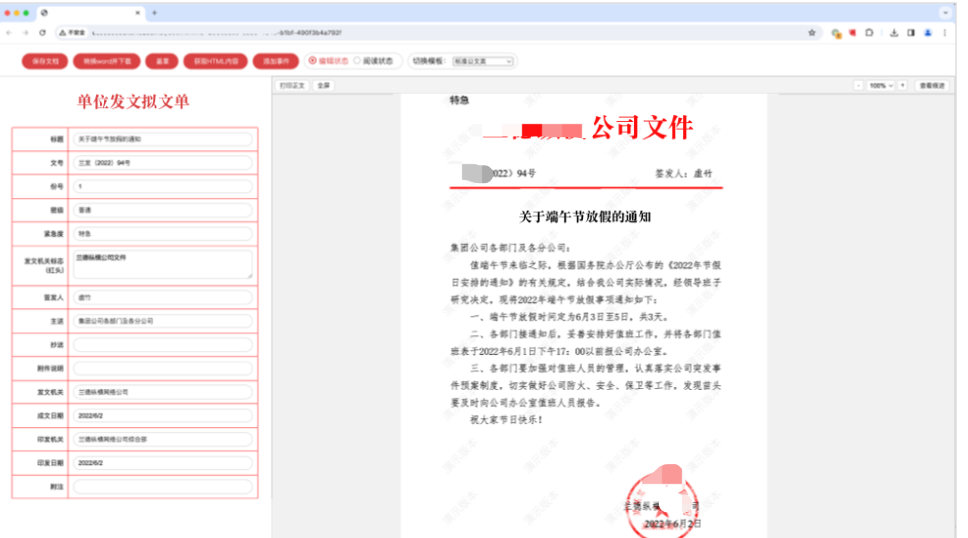Click the 紧急度 urgency input field
The image size is (968, 538).
[163, 233]
